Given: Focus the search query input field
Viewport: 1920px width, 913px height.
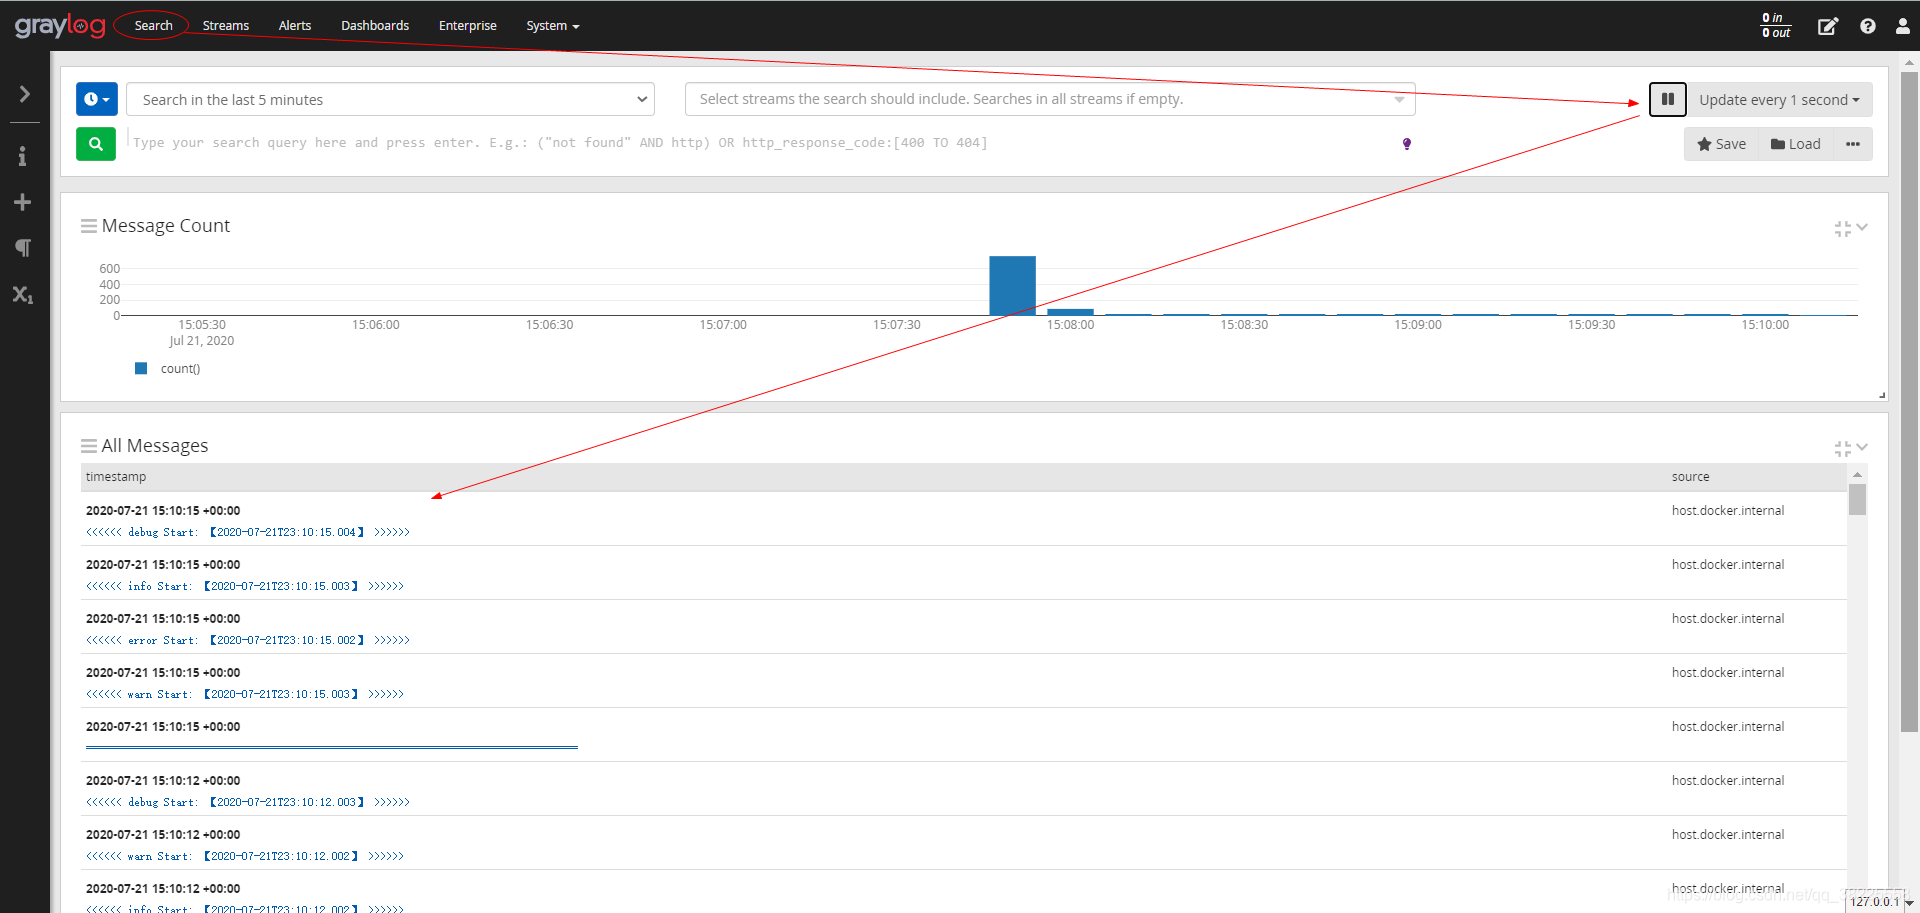Looking at the screenshot, I should pyautogui.click(x=760, y=143).
